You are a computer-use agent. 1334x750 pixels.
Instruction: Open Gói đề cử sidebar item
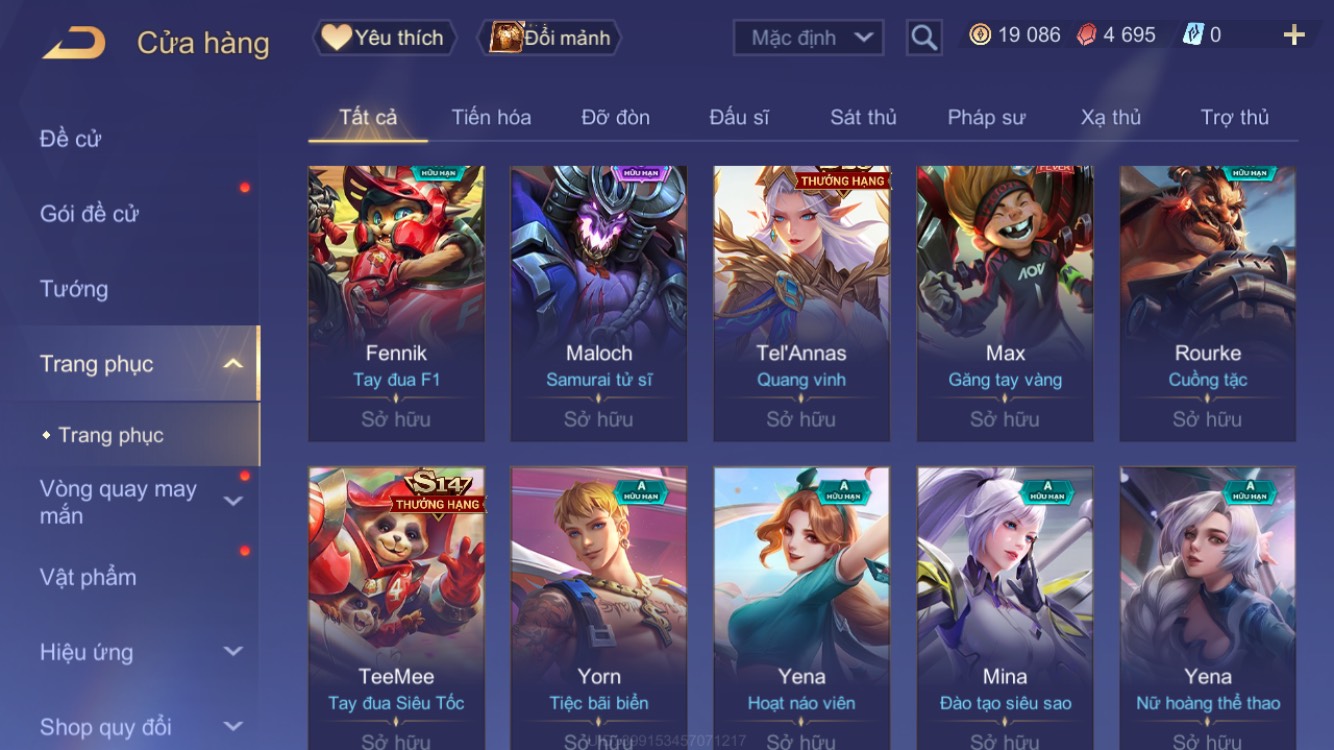point(89,213)
